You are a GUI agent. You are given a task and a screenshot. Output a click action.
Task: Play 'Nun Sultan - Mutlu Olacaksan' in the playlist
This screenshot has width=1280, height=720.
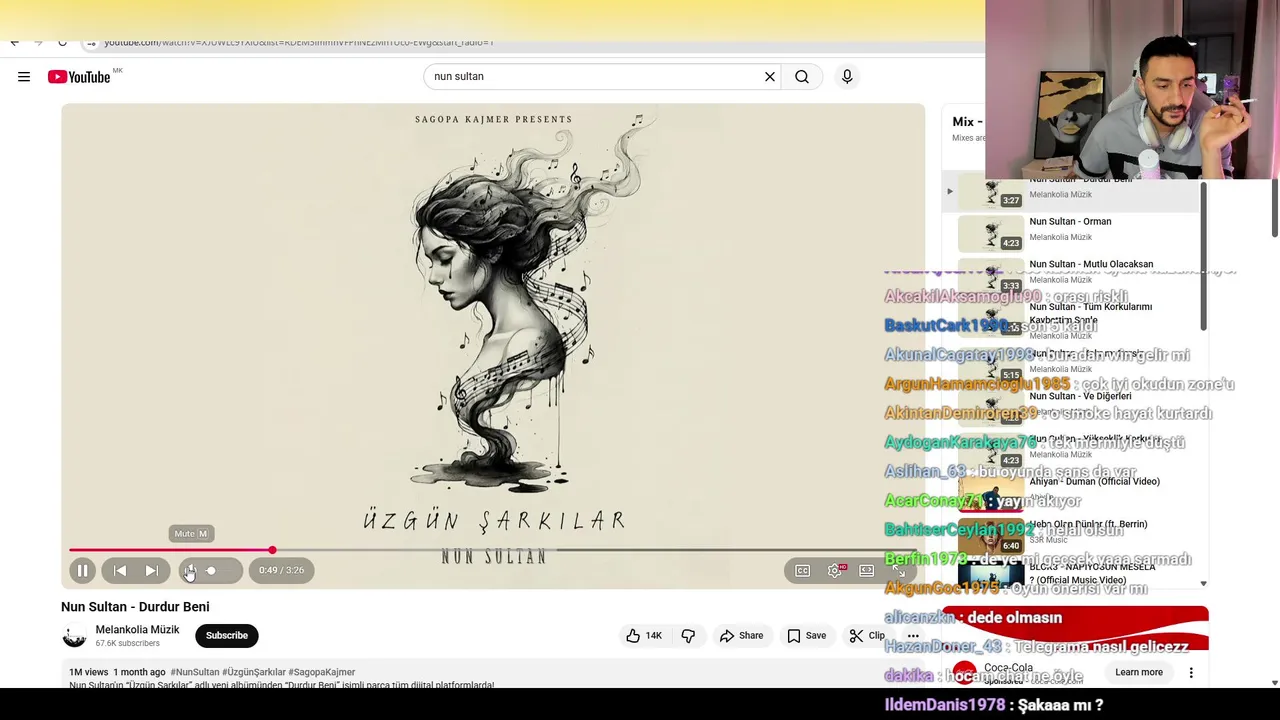[x=1091, y=264]
